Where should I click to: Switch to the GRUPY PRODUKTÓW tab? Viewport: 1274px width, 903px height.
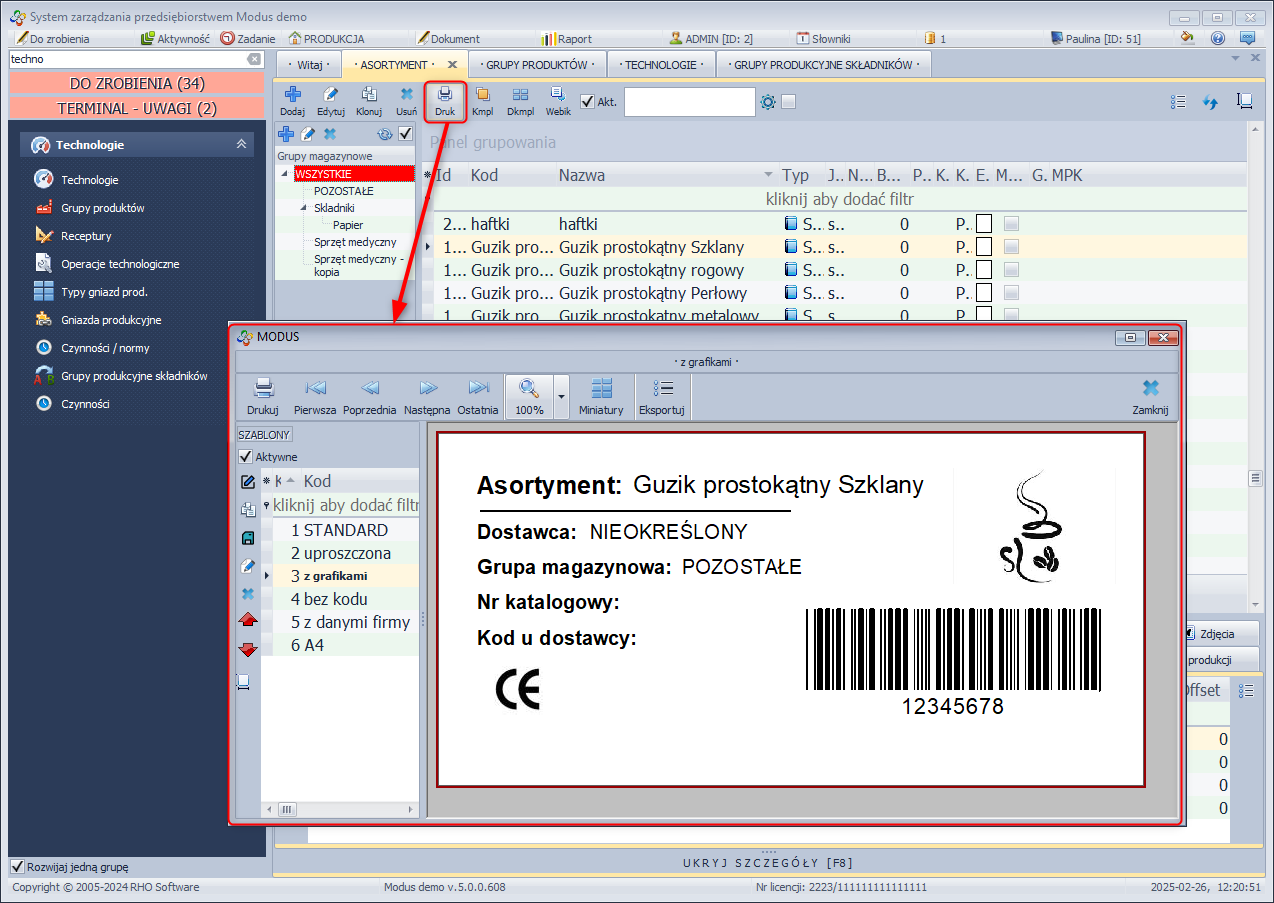[536, 64]
